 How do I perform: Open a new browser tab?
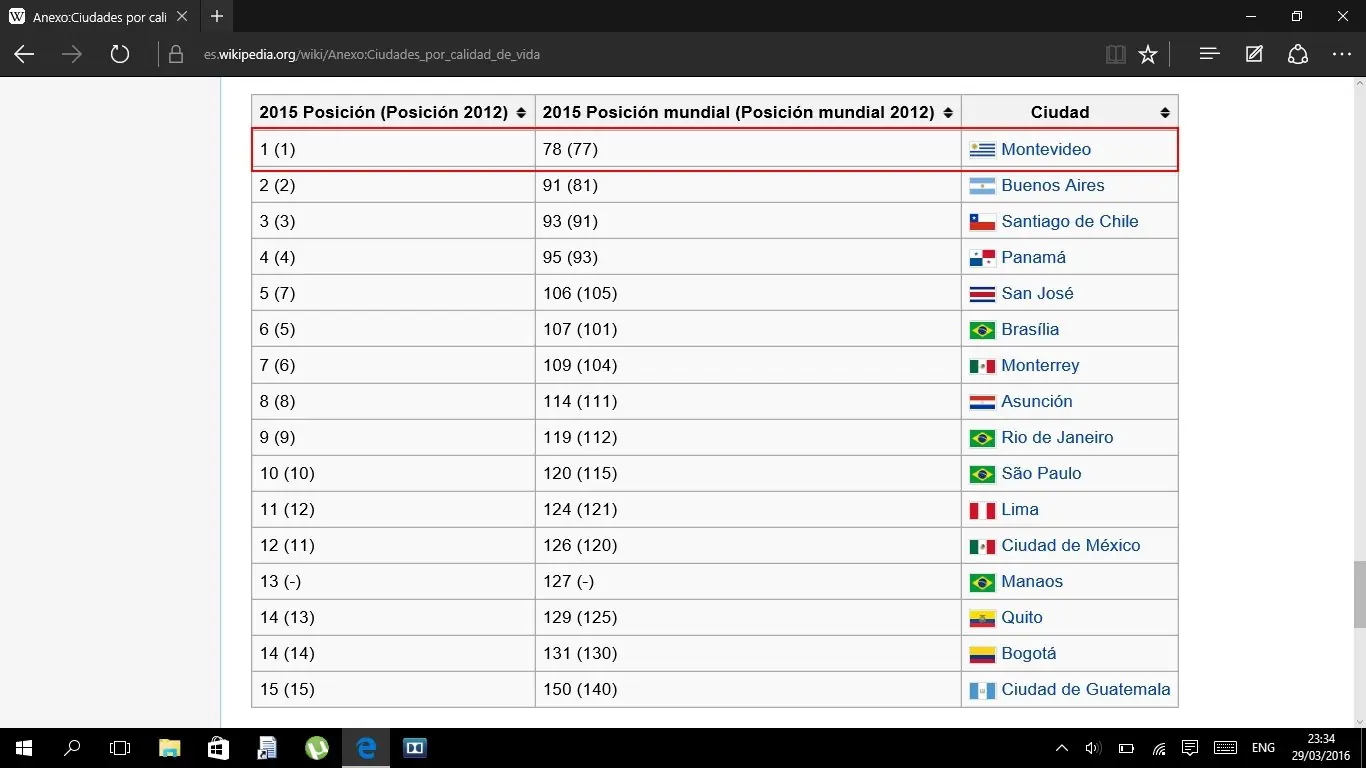[x=217, y=17]
